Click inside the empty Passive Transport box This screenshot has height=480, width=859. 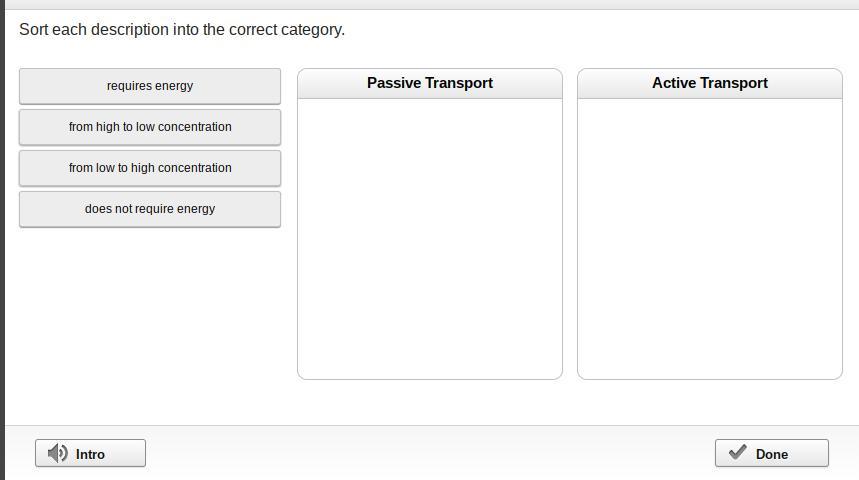point(430,230)
